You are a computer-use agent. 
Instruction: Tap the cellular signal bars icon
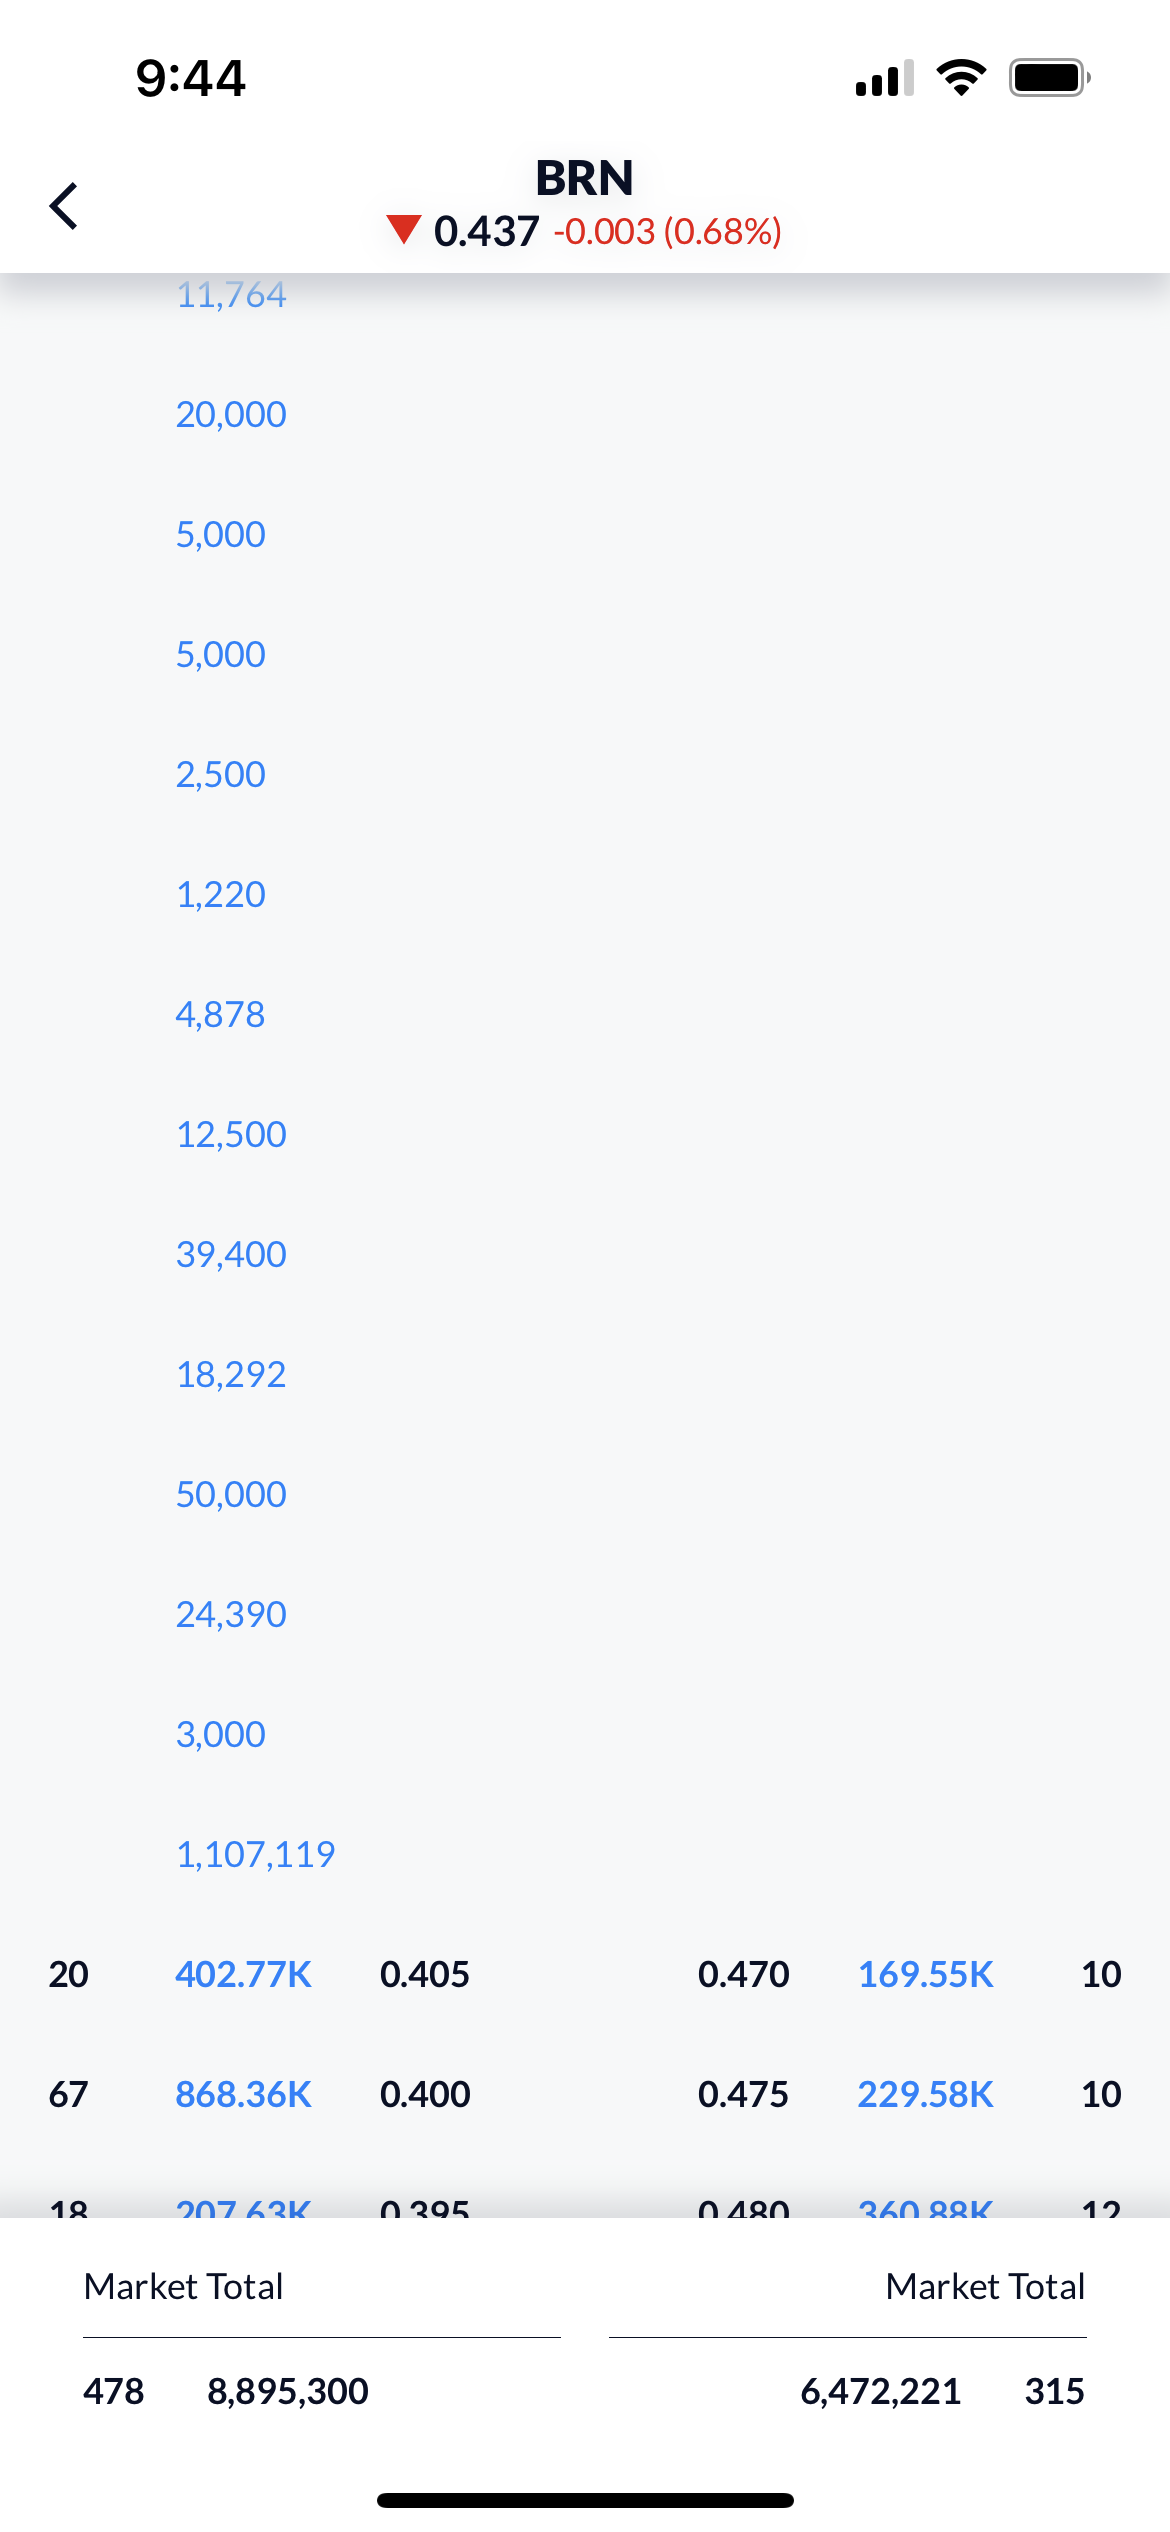pos(884,78)
